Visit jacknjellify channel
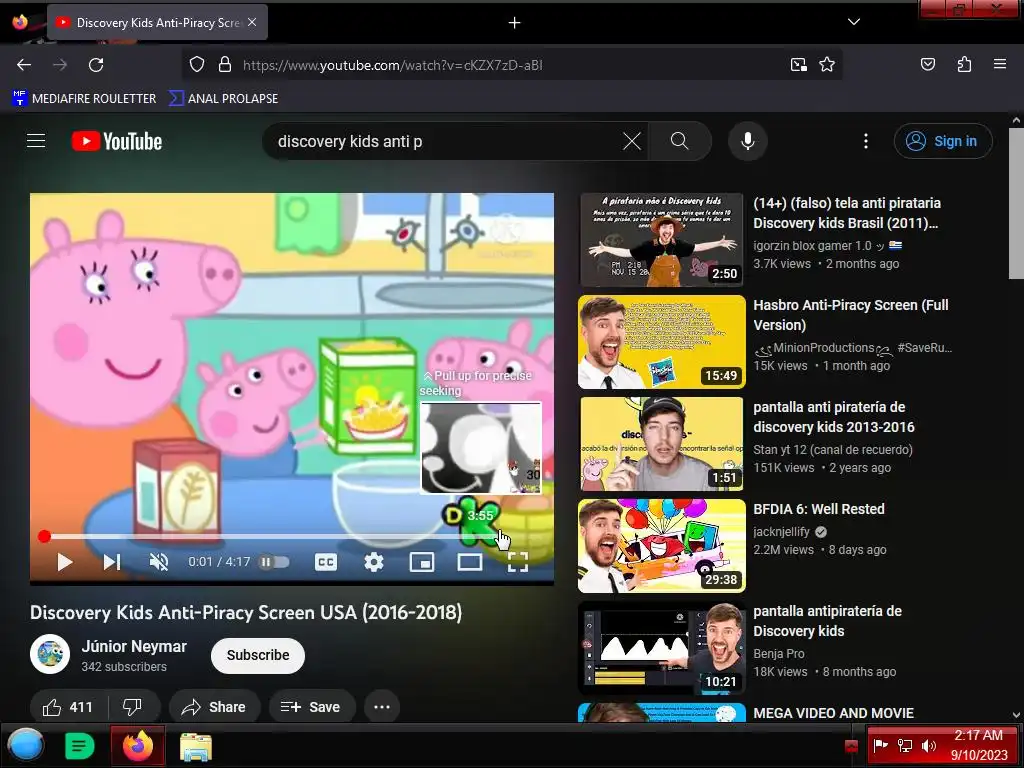The height and width of the screenshot is (768, 1024). [781, 532]
